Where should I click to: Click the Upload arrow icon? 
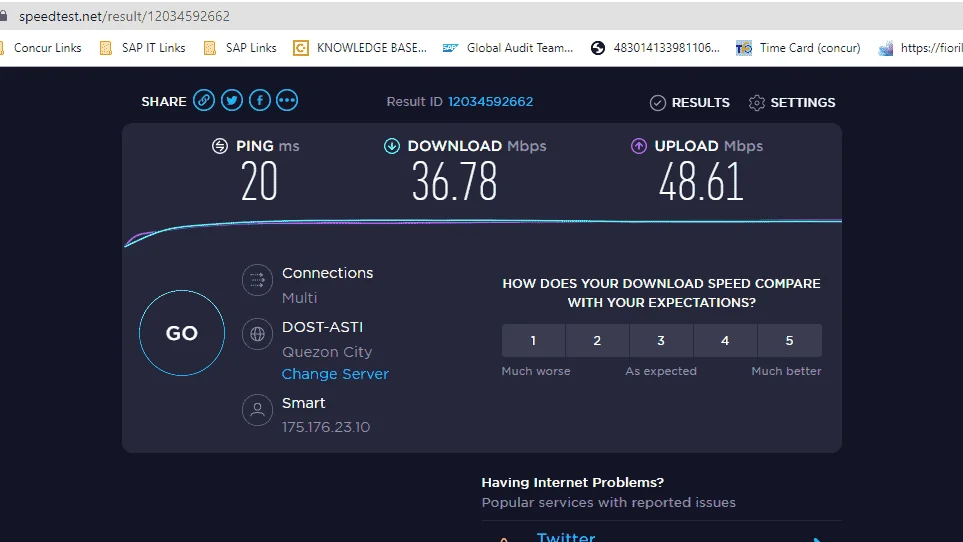[639, 146]
